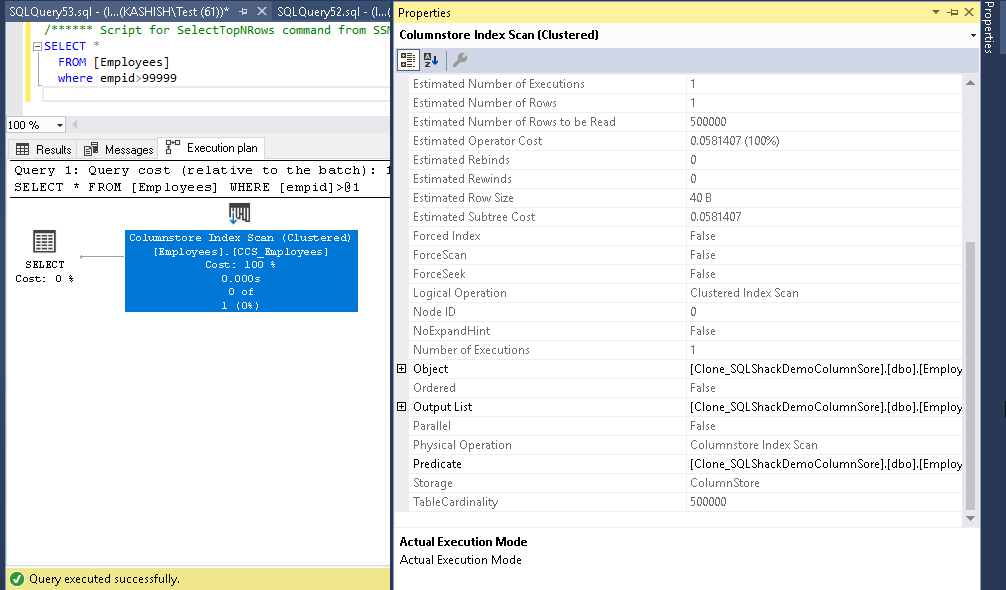
Task: Click the Storage value ColumnStore
Action: (724, 483)
